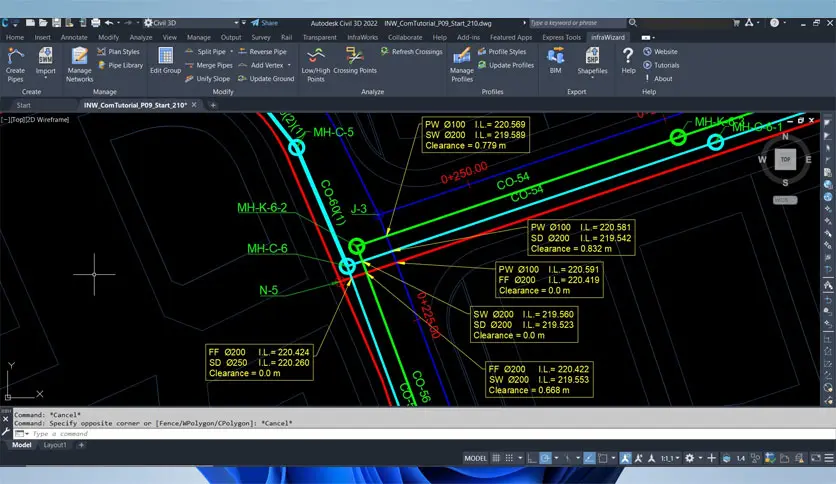Expand the Split Pipe dropdown arrow
Image resolution: width=836 pixels, height=484 pixels.
[x=231, y=52]
